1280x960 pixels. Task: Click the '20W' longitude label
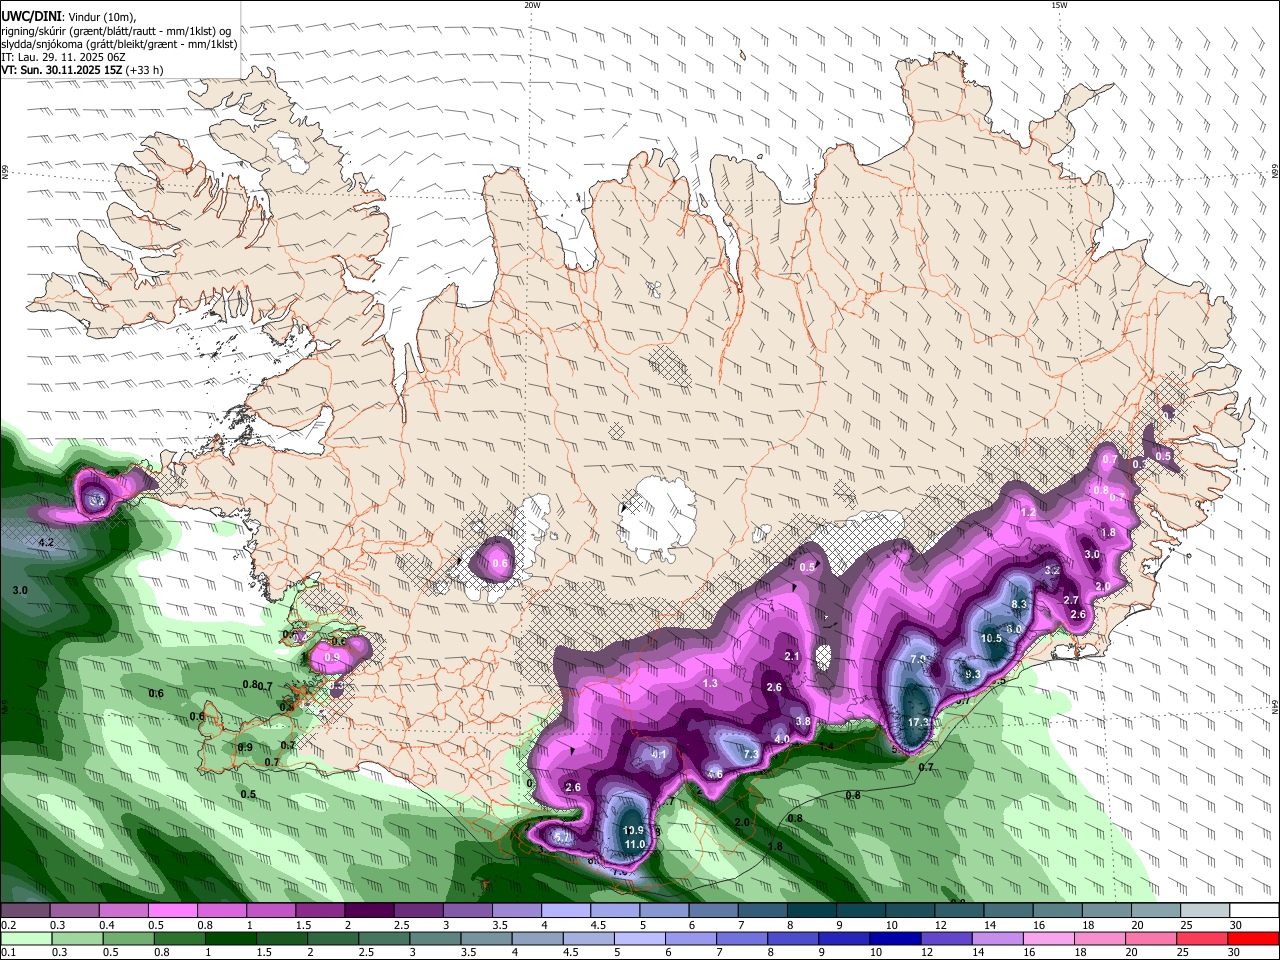click(532, 4)
